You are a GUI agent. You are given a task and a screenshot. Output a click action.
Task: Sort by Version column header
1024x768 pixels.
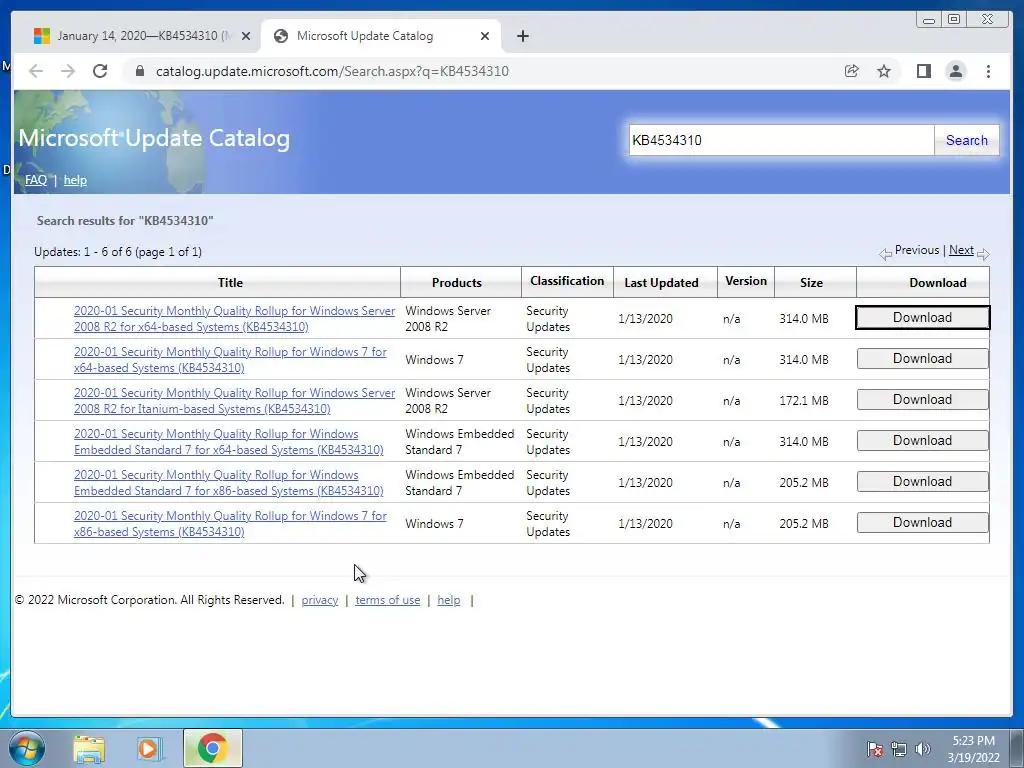(x=746, y=281)
